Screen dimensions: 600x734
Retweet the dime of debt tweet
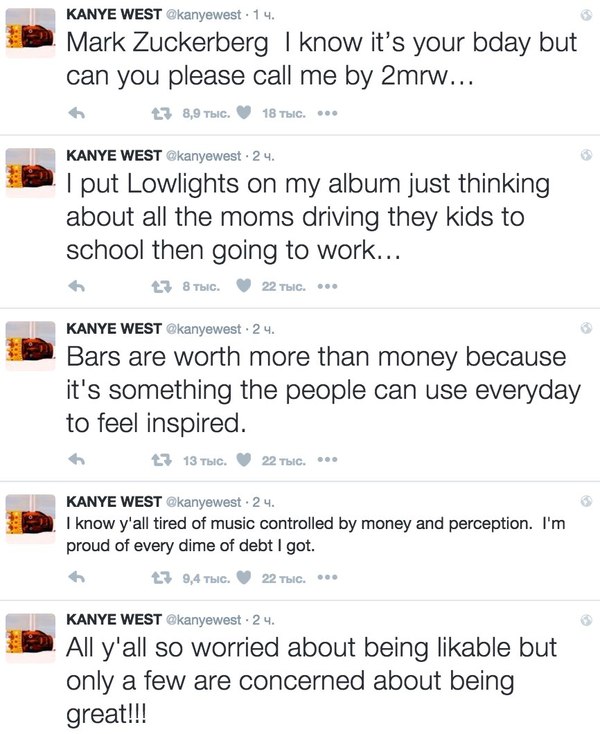point(155,578)
